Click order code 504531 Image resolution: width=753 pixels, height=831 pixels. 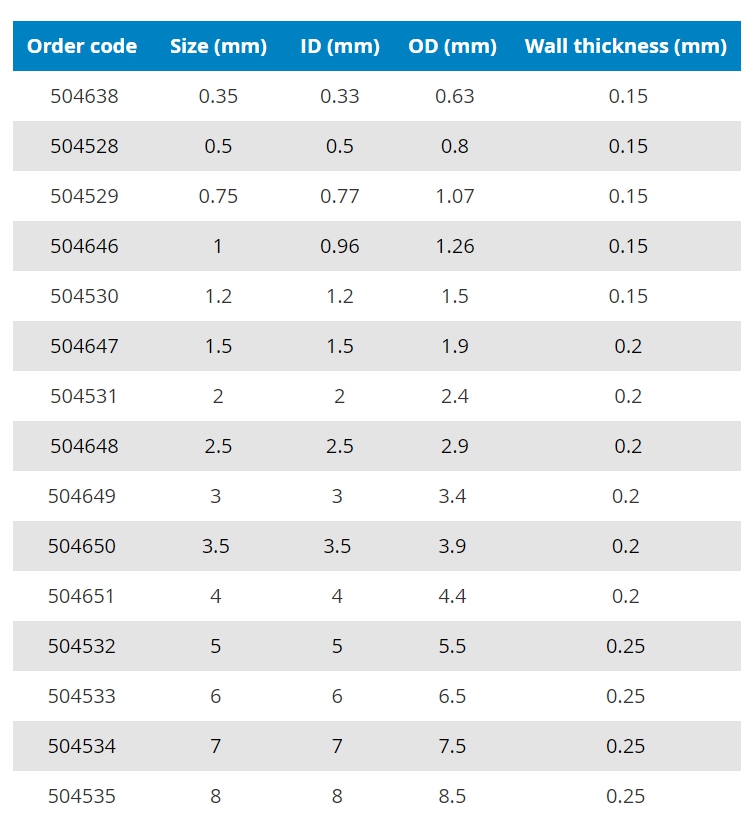84,396
